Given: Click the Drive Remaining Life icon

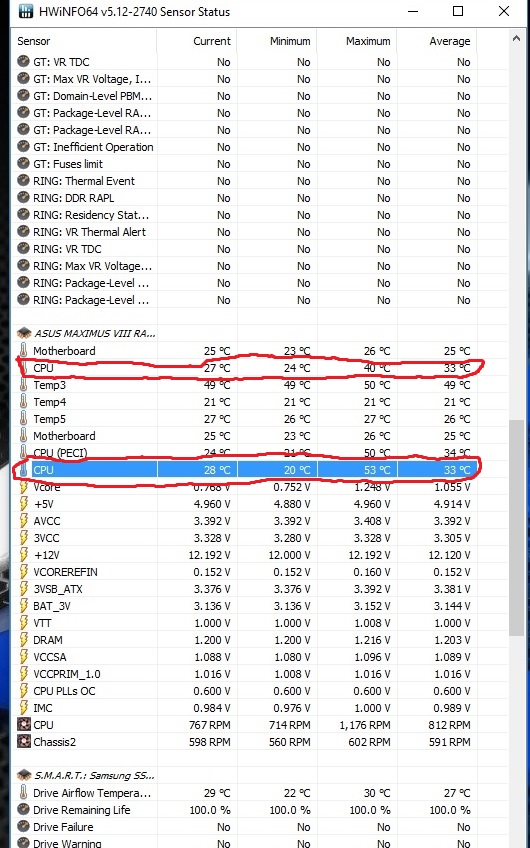Looking at the screenshot, I should click(x=23, y=810).
